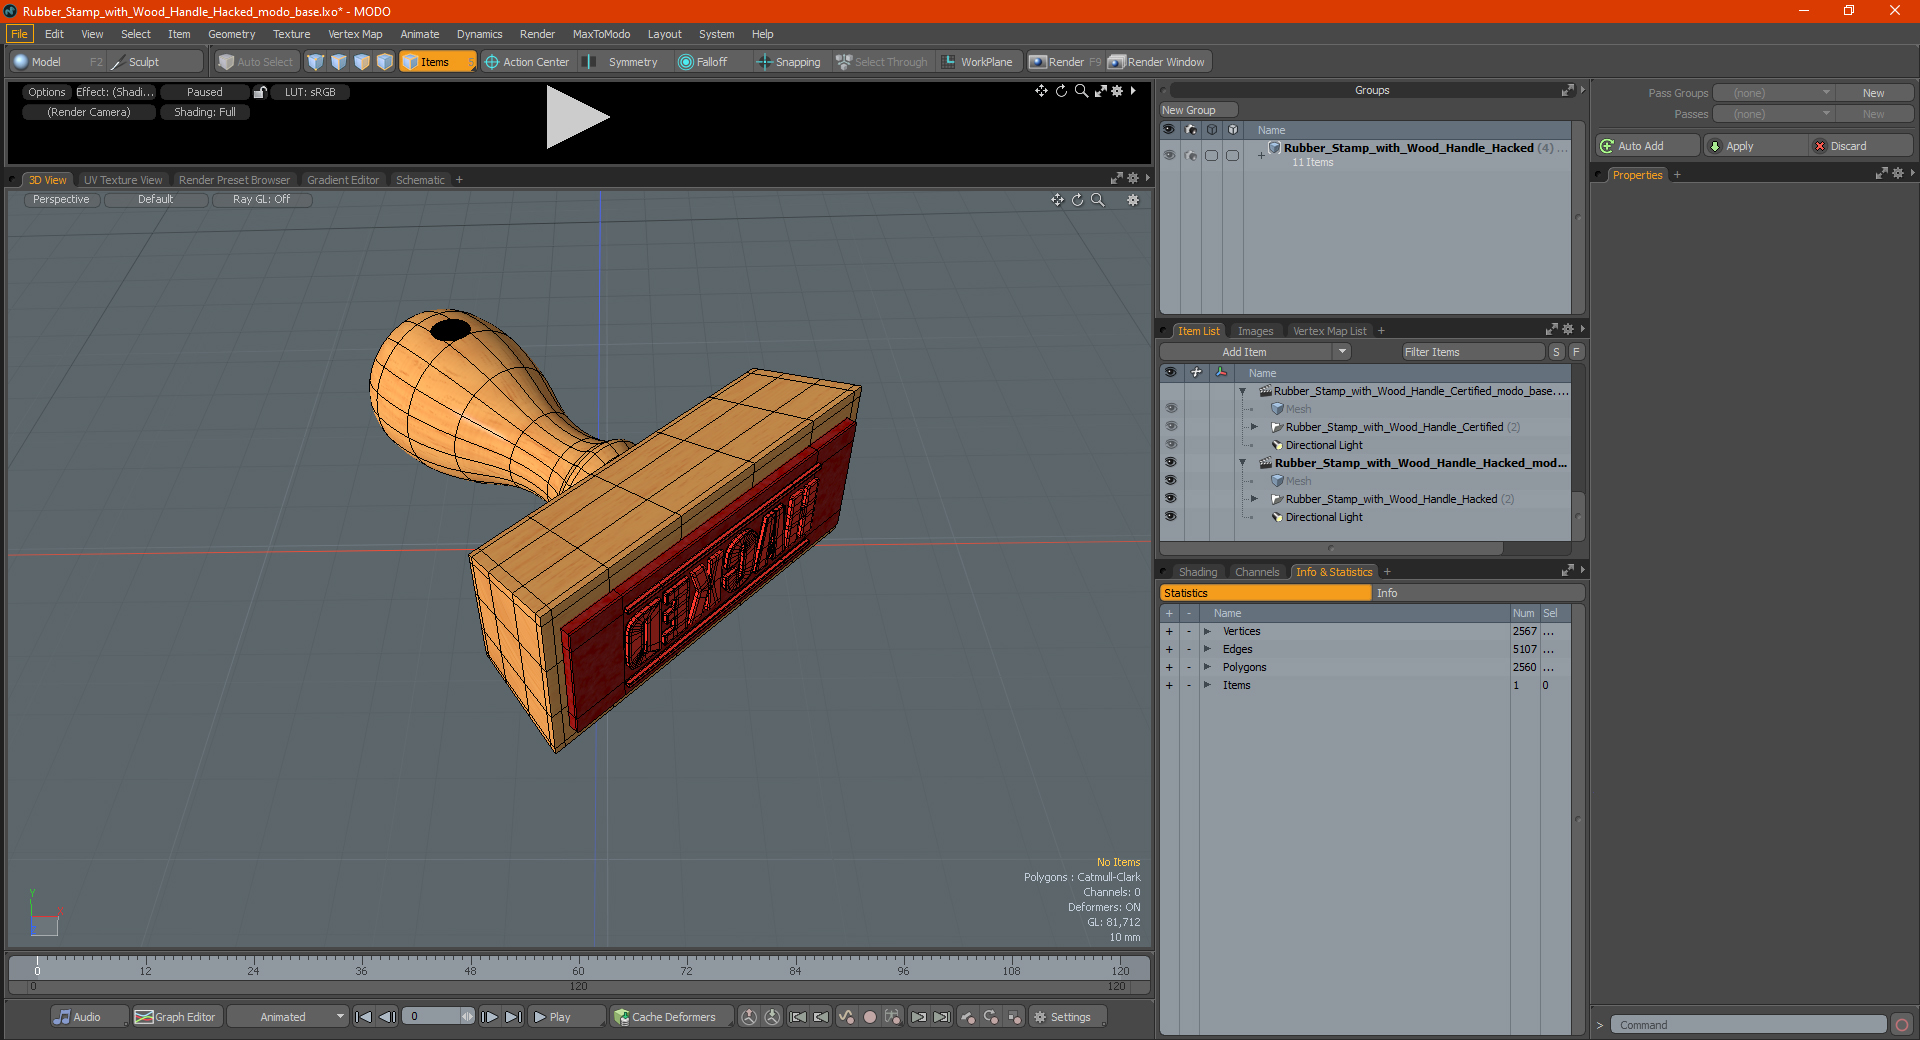Click the 3D viewport zoom magnifier icon

[x=1098, y=200]
